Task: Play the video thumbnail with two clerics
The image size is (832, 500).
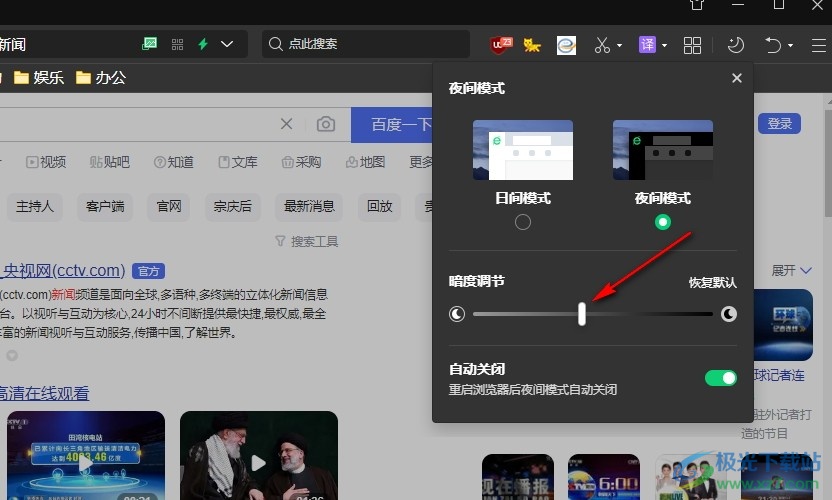Action: [x=259, y=455]
